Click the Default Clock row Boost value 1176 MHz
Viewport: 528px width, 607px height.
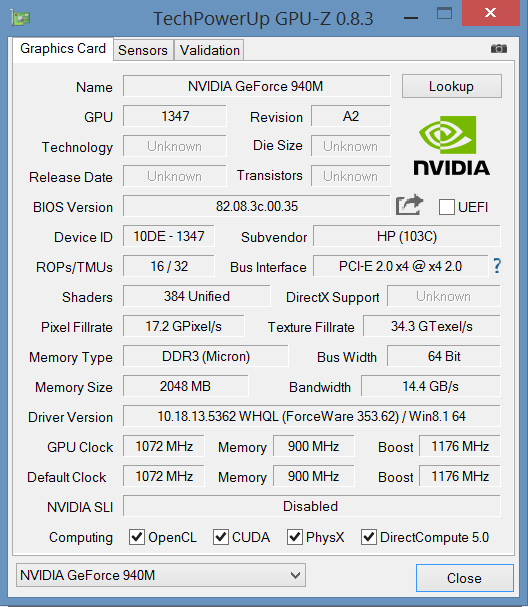(460, 476)
